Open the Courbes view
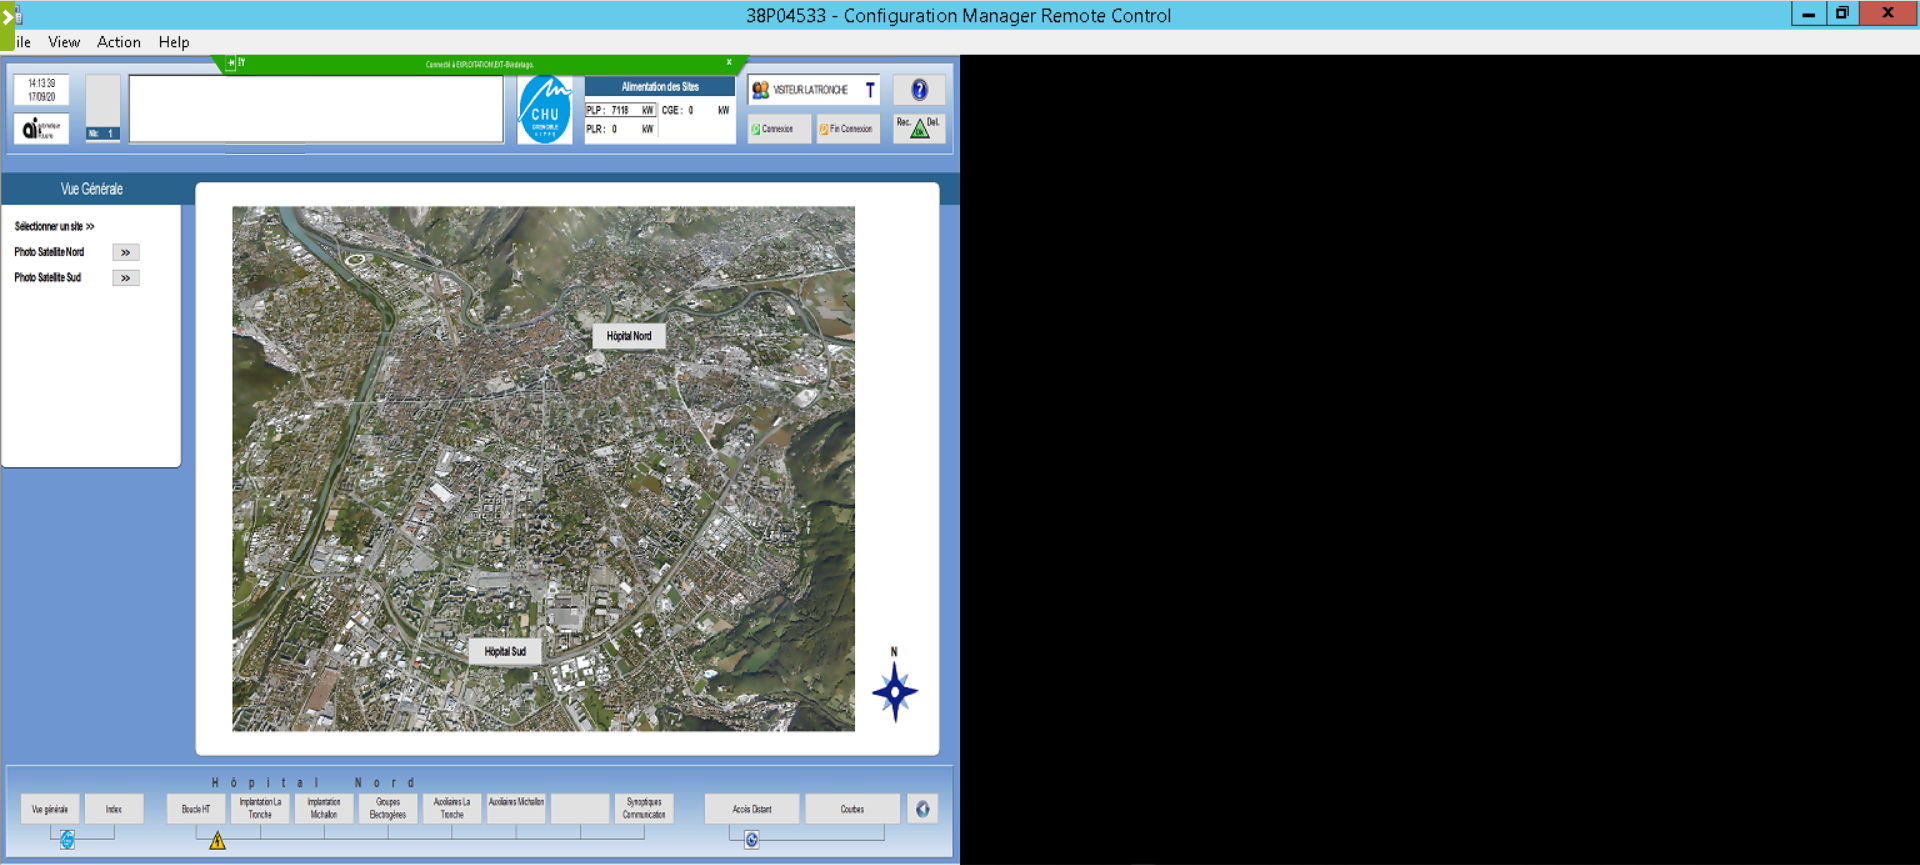The height and width of the screenshot is (865, 1920). click(852, 809)
